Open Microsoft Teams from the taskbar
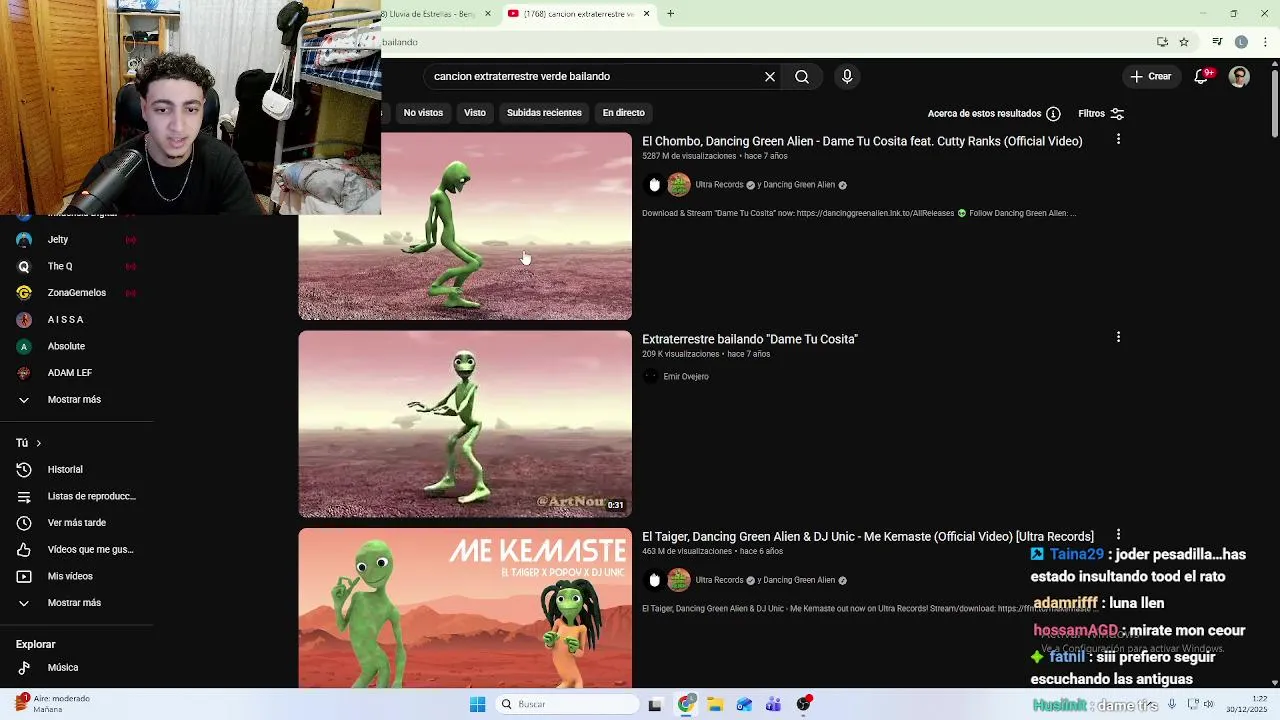The height and width of the screenshot is (720, 1280). [x=773, y=704]
